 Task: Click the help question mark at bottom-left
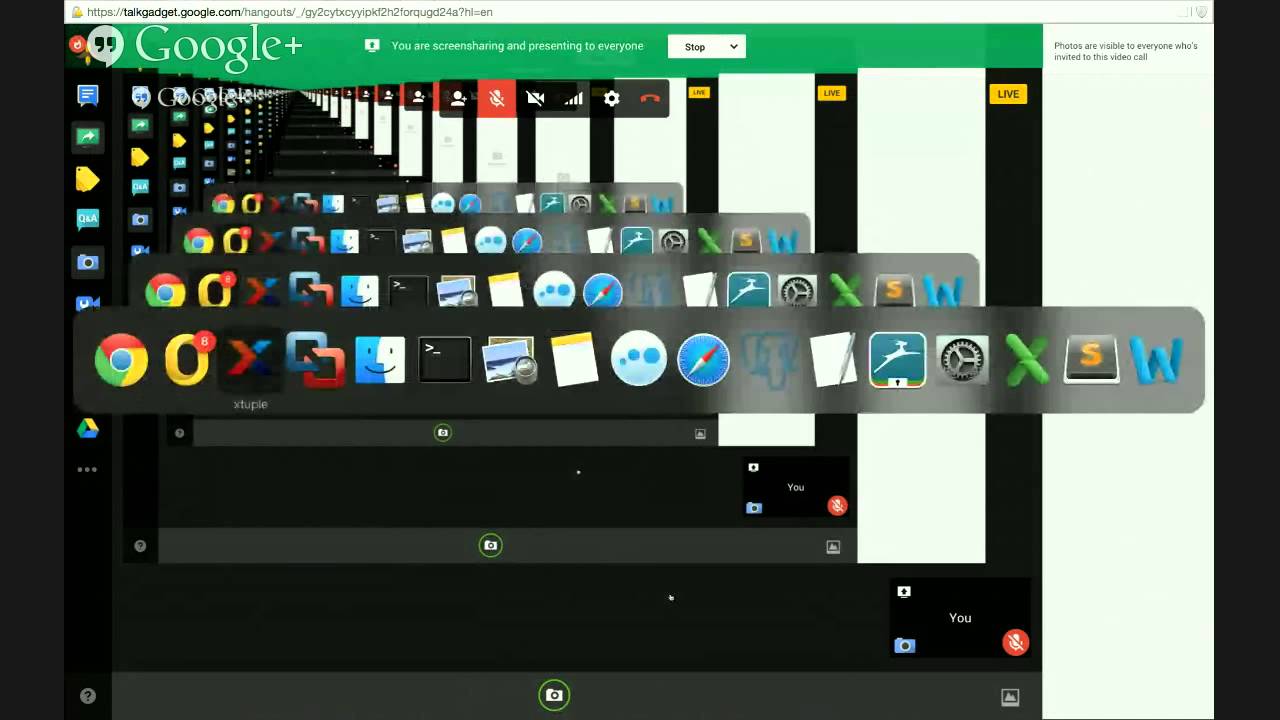(88, 696)
